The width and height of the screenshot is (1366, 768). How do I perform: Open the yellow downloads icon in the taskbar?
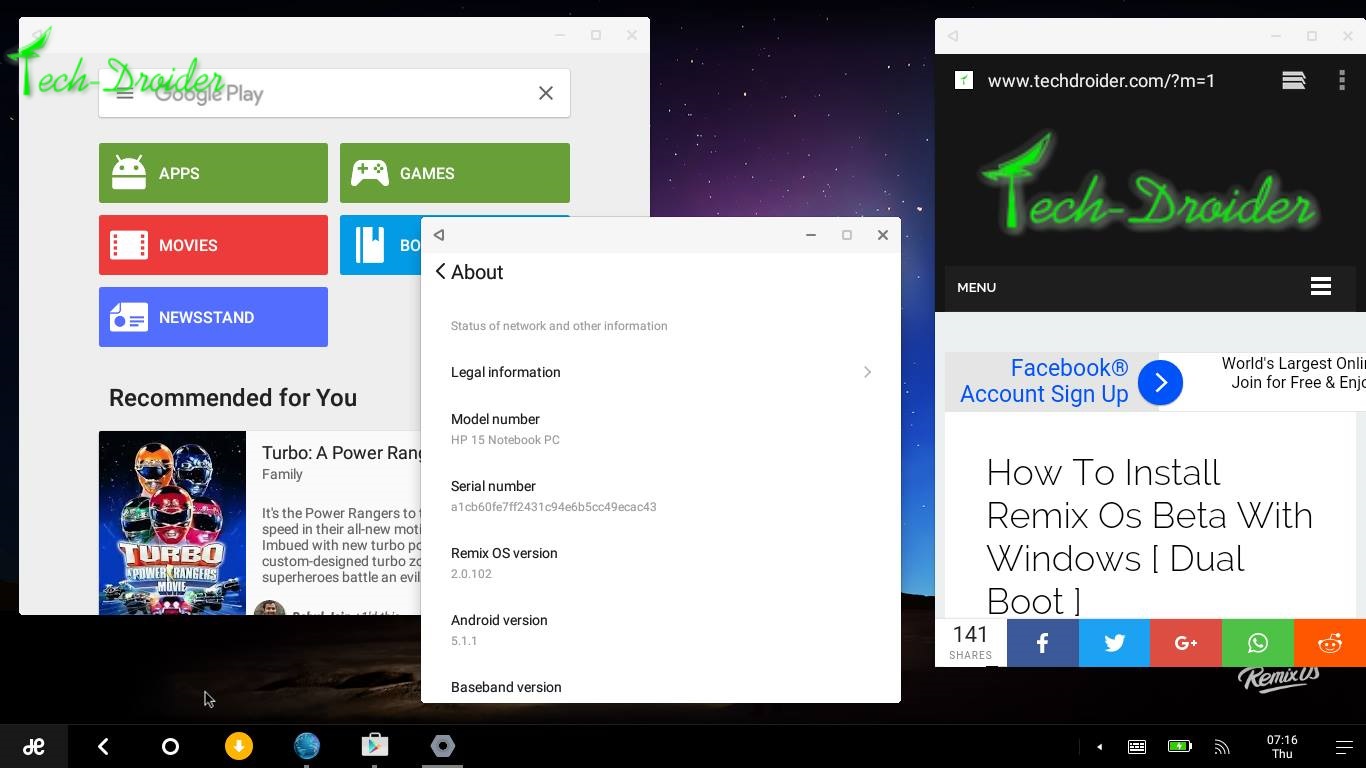click(239, 746)
